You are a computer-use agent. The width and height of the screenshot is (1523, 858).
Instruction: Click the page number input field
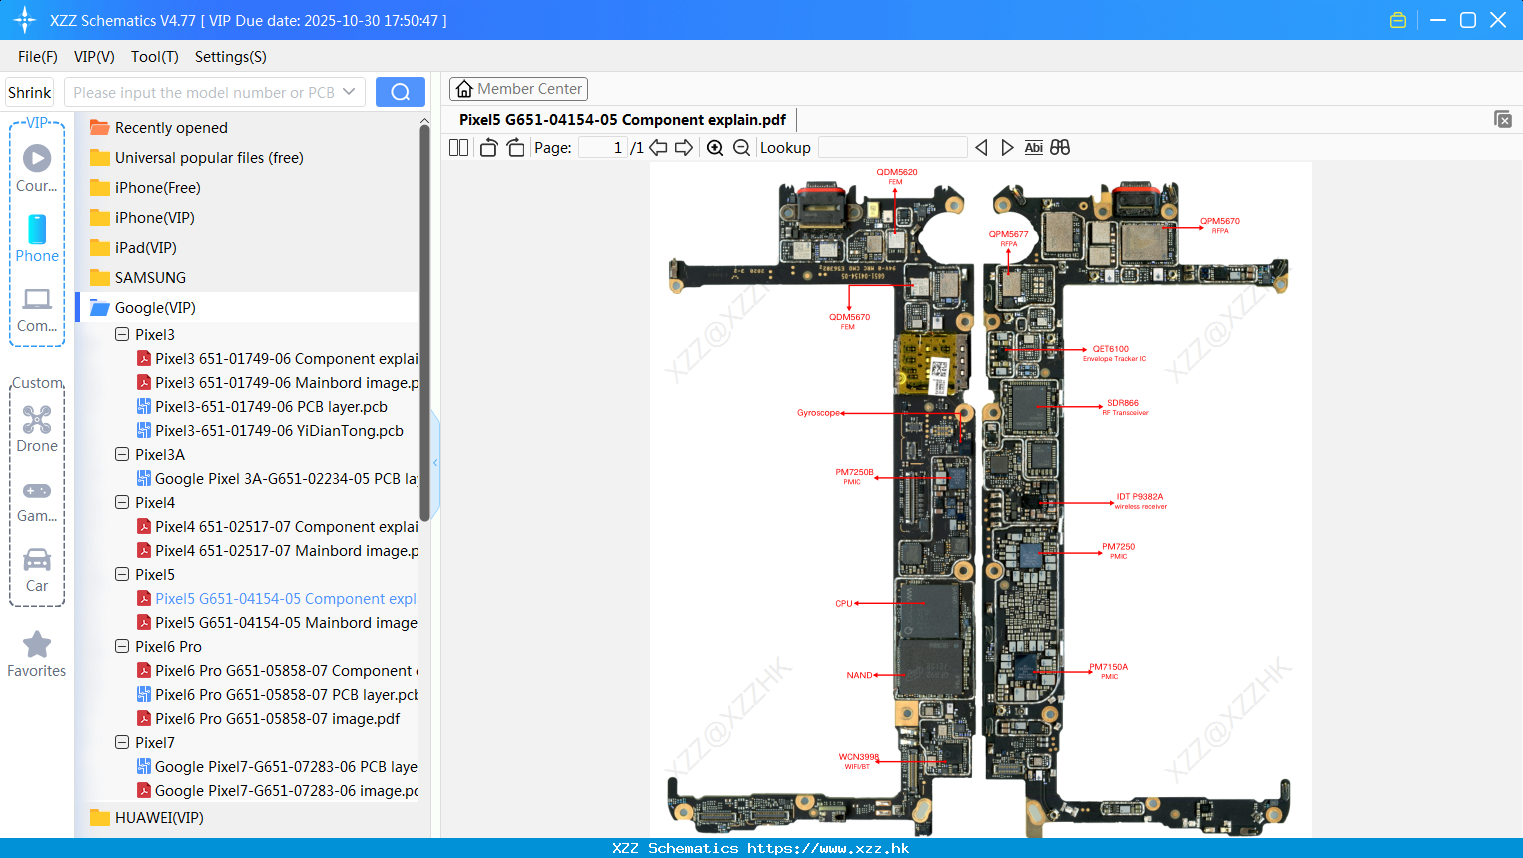tap(603, 147)
